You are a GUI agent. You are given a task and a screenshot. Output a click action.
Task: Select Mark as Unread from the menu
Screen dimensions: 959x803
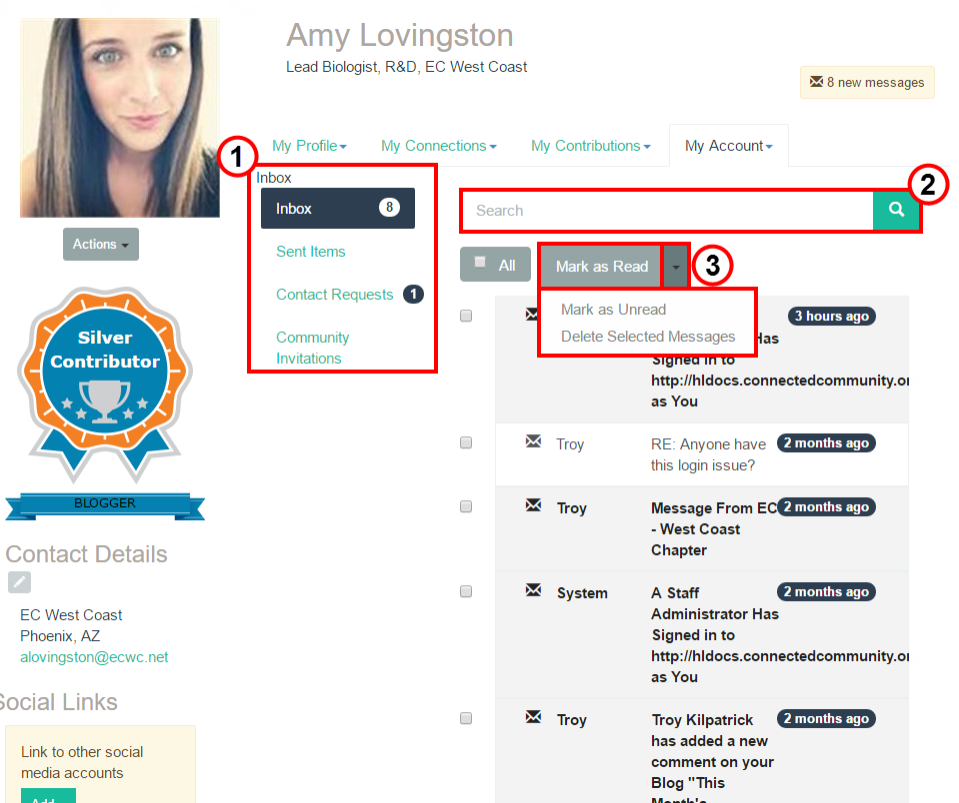coord(613,309)
